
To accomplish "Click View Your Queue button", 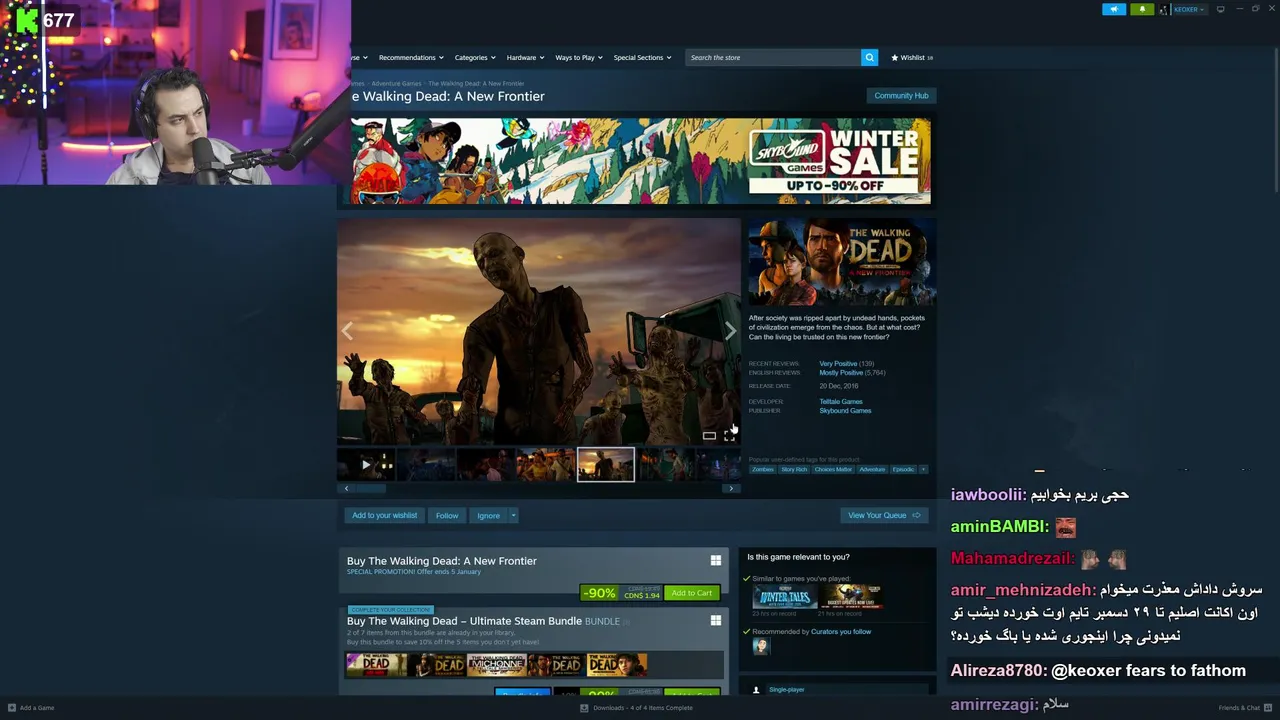I will pos(884,515).
